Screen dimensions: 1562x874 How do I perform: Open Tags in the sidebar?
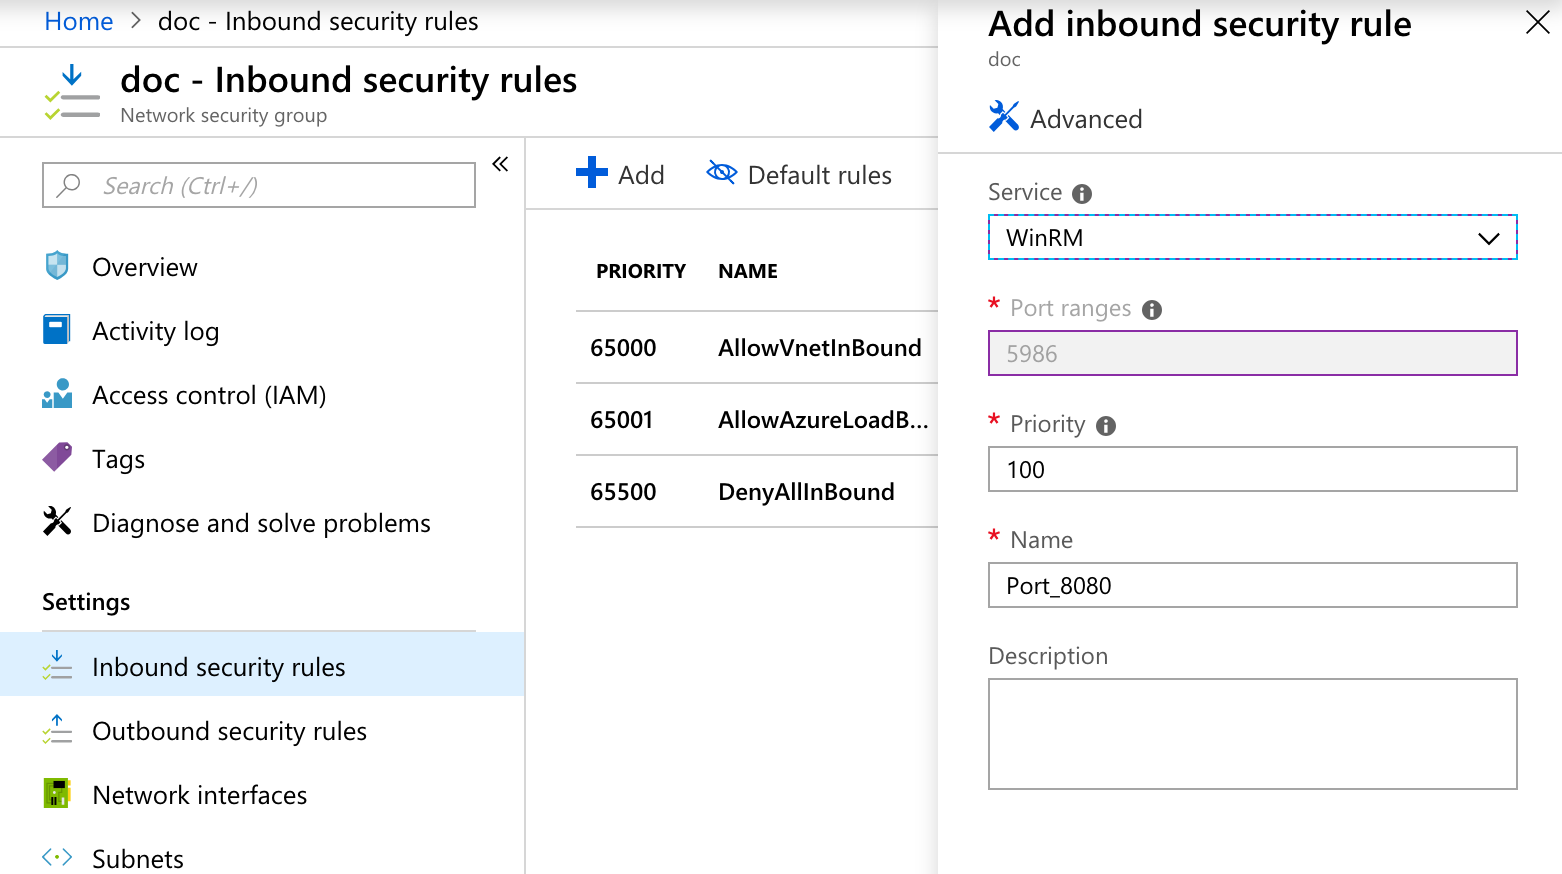click(262, 459)
